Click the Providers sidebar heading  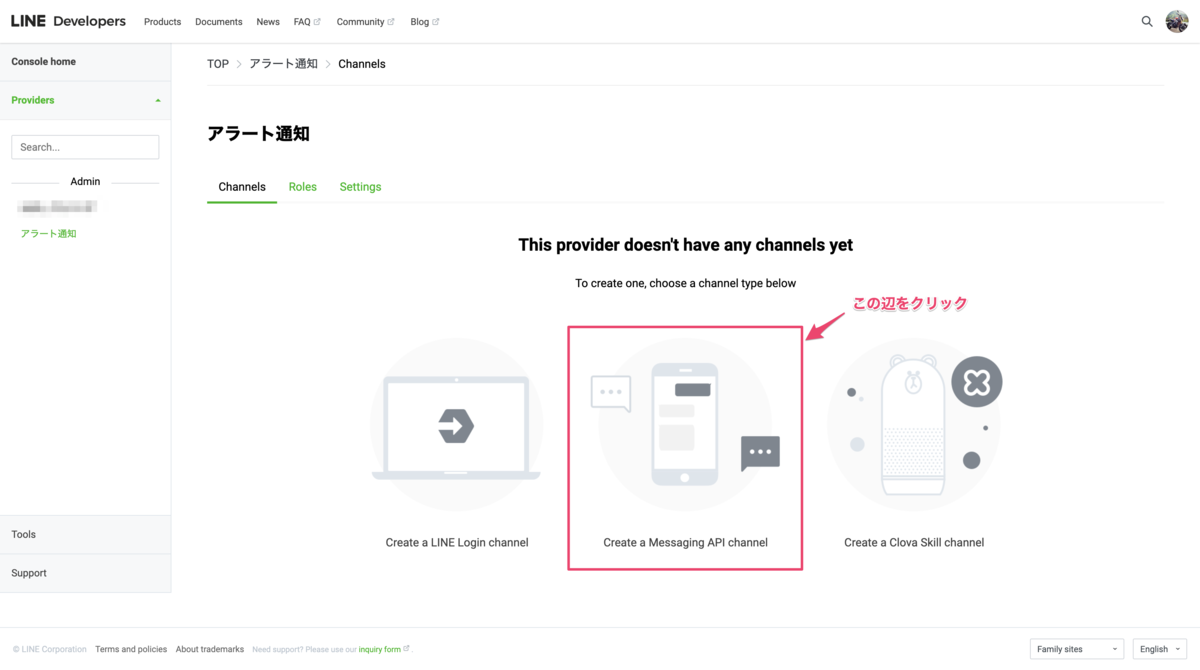pos(33,100)
